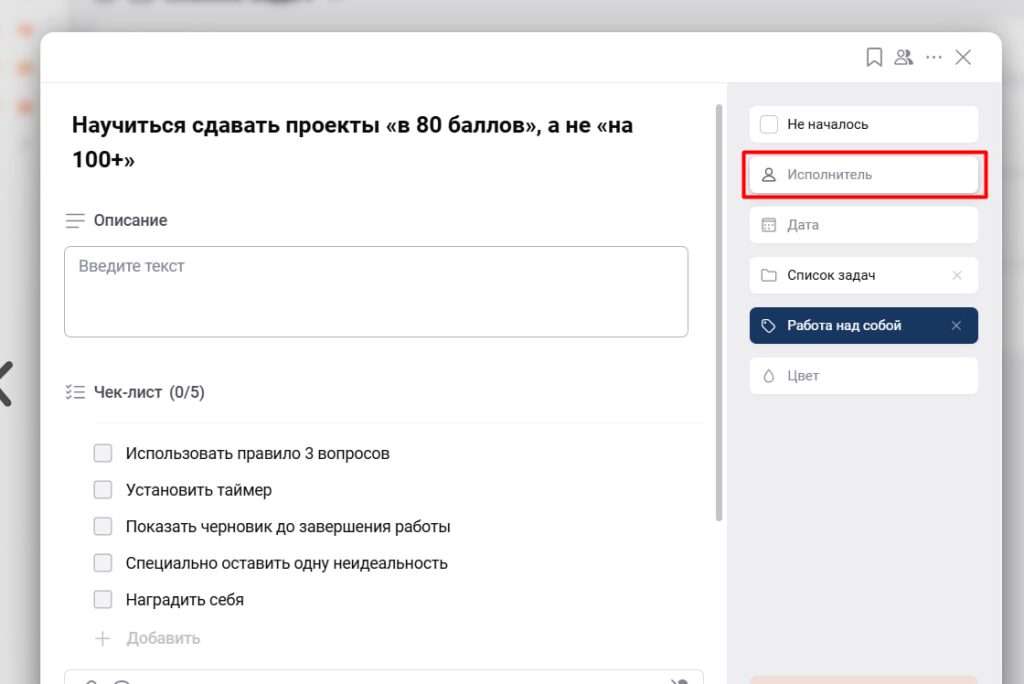Viewport: 1024px width, 684px height.
Task: Click the «Введите текст» description field
Action: coord(376,291)
